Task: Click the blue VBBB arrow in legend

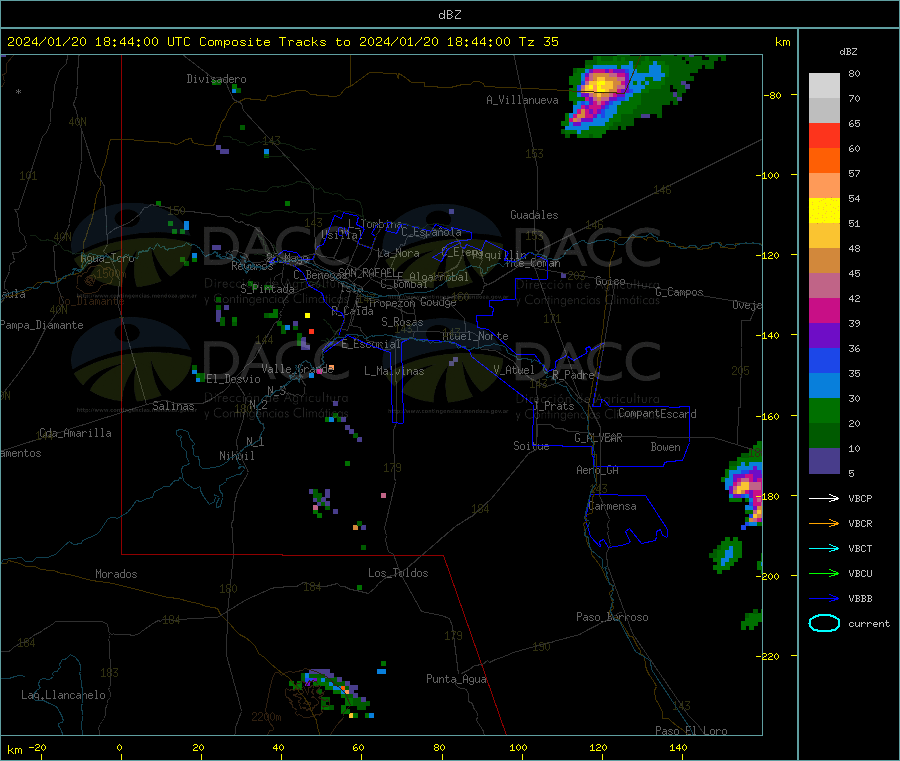Action: 824,599
